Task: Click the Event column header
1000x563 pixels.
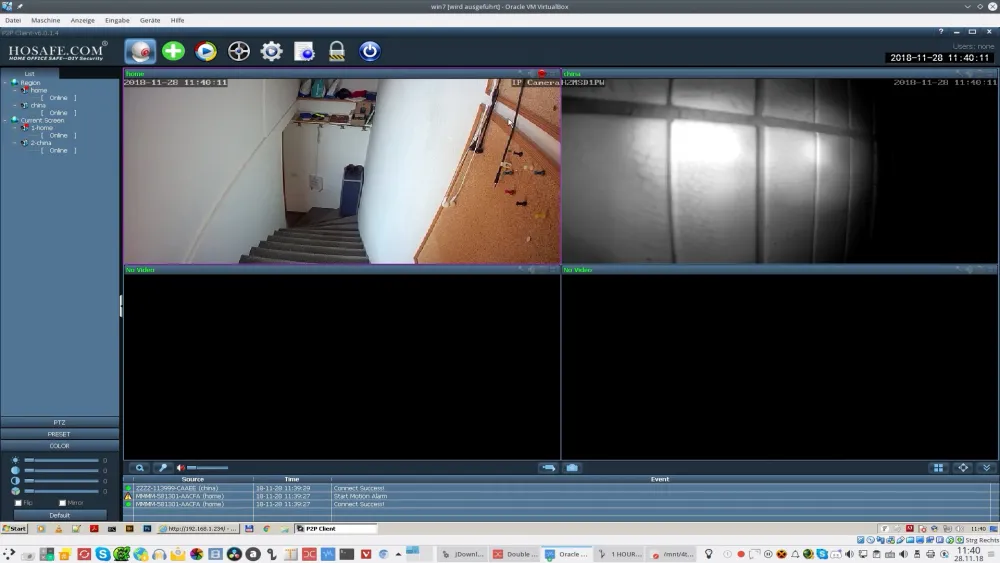Action: tap(660, 479)
